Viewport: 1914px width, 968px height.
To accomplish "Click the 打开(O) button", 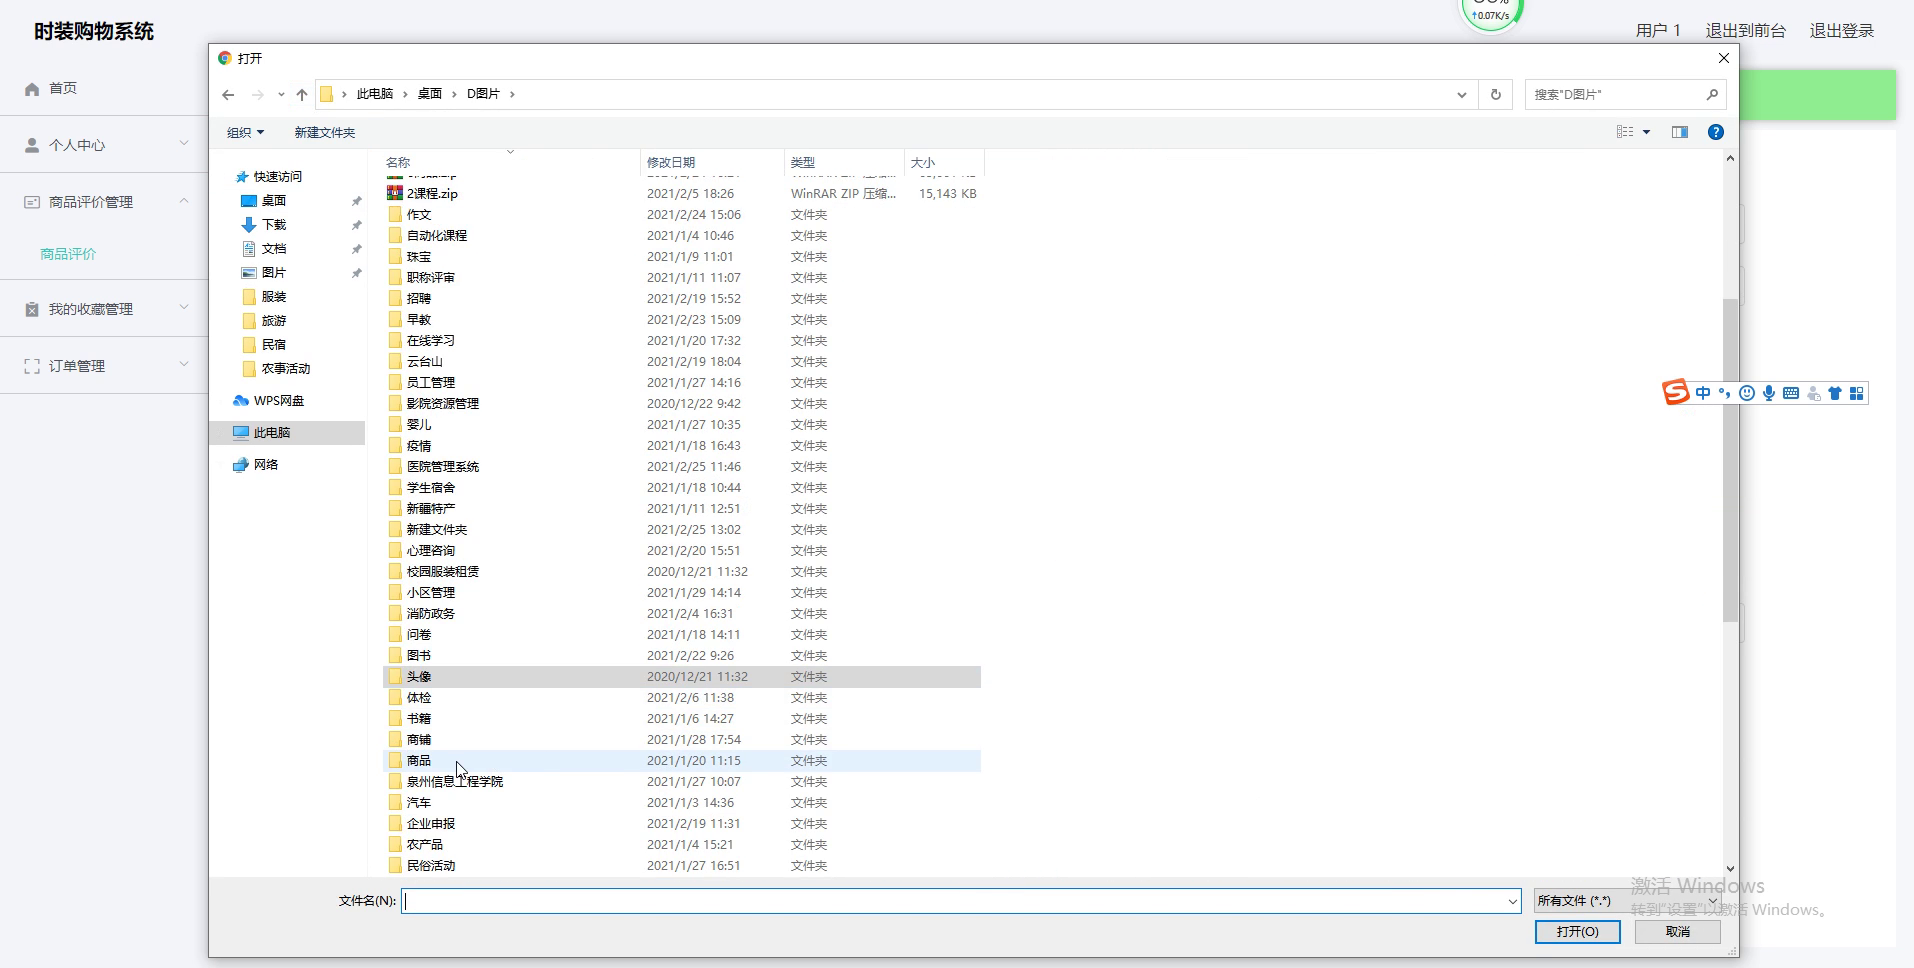I will click(x=1577, y=931).
